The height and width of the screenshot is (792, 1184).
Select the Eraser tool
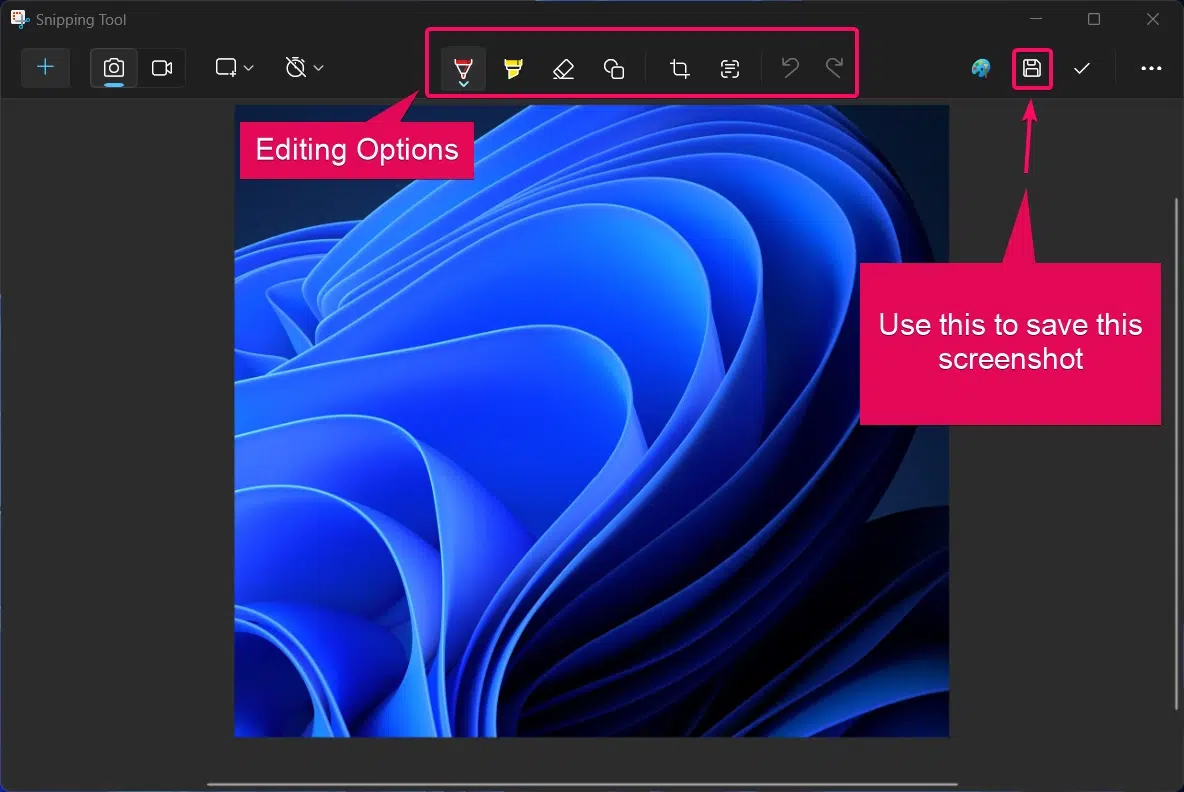(x=563, y=69)
